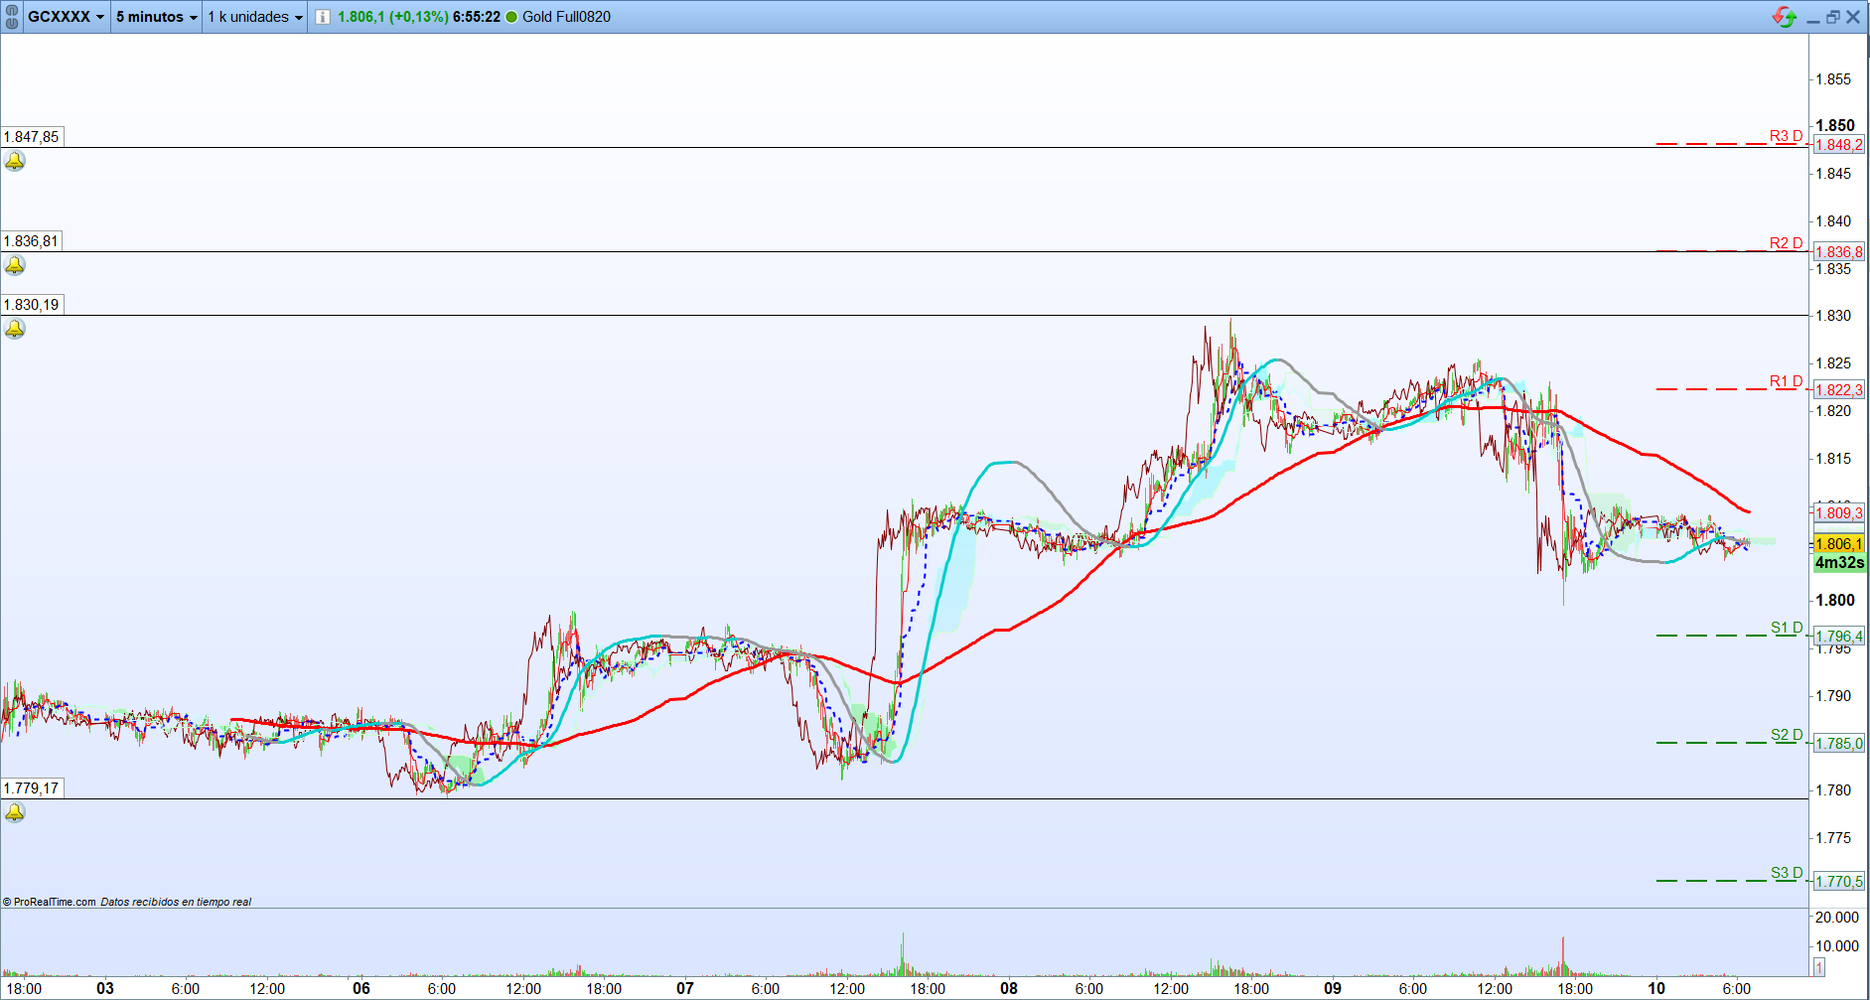The width and height of the screenshot is (1870, 1000).
Task: Click date label 06 on time axis
Action: (x=361, y=988)
